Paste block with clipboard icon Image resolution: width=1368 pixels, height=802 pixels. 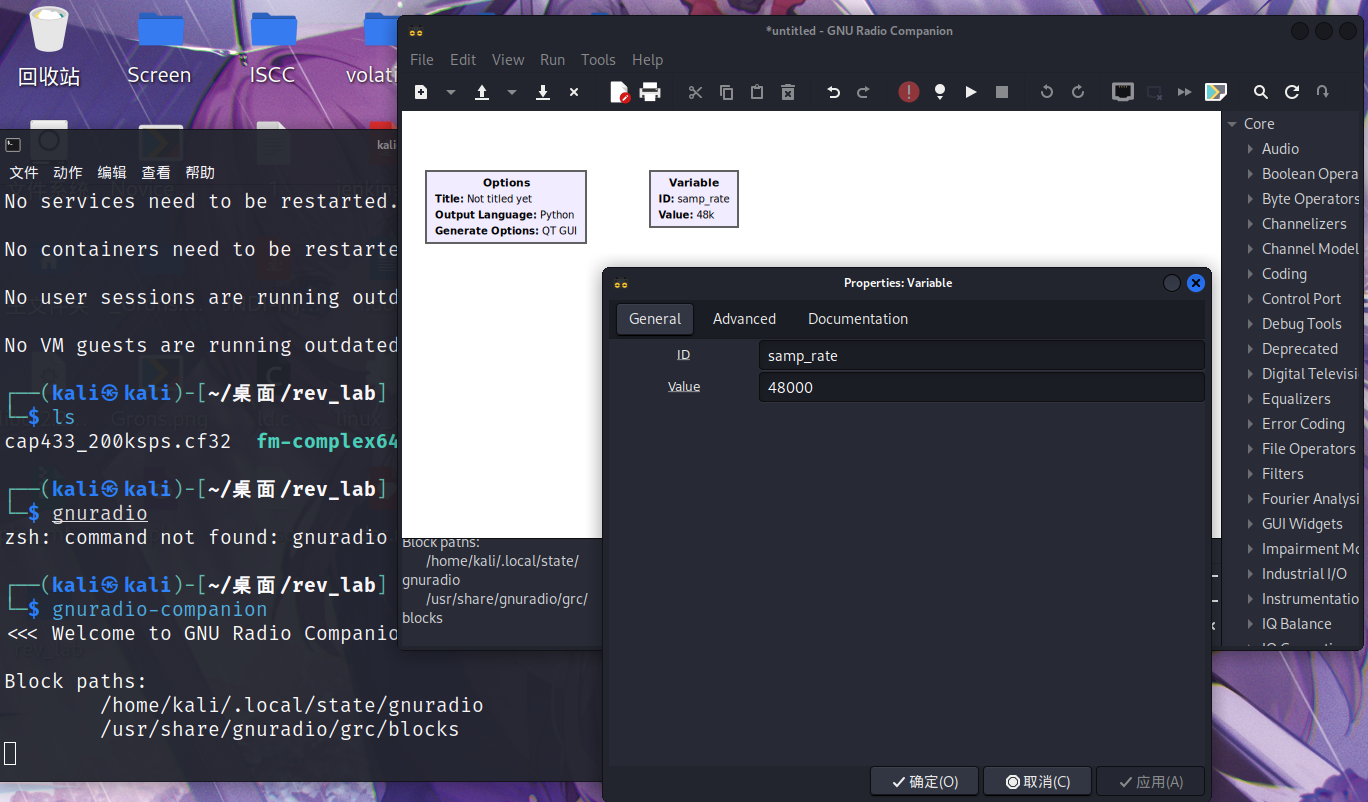tap(757, 92)
